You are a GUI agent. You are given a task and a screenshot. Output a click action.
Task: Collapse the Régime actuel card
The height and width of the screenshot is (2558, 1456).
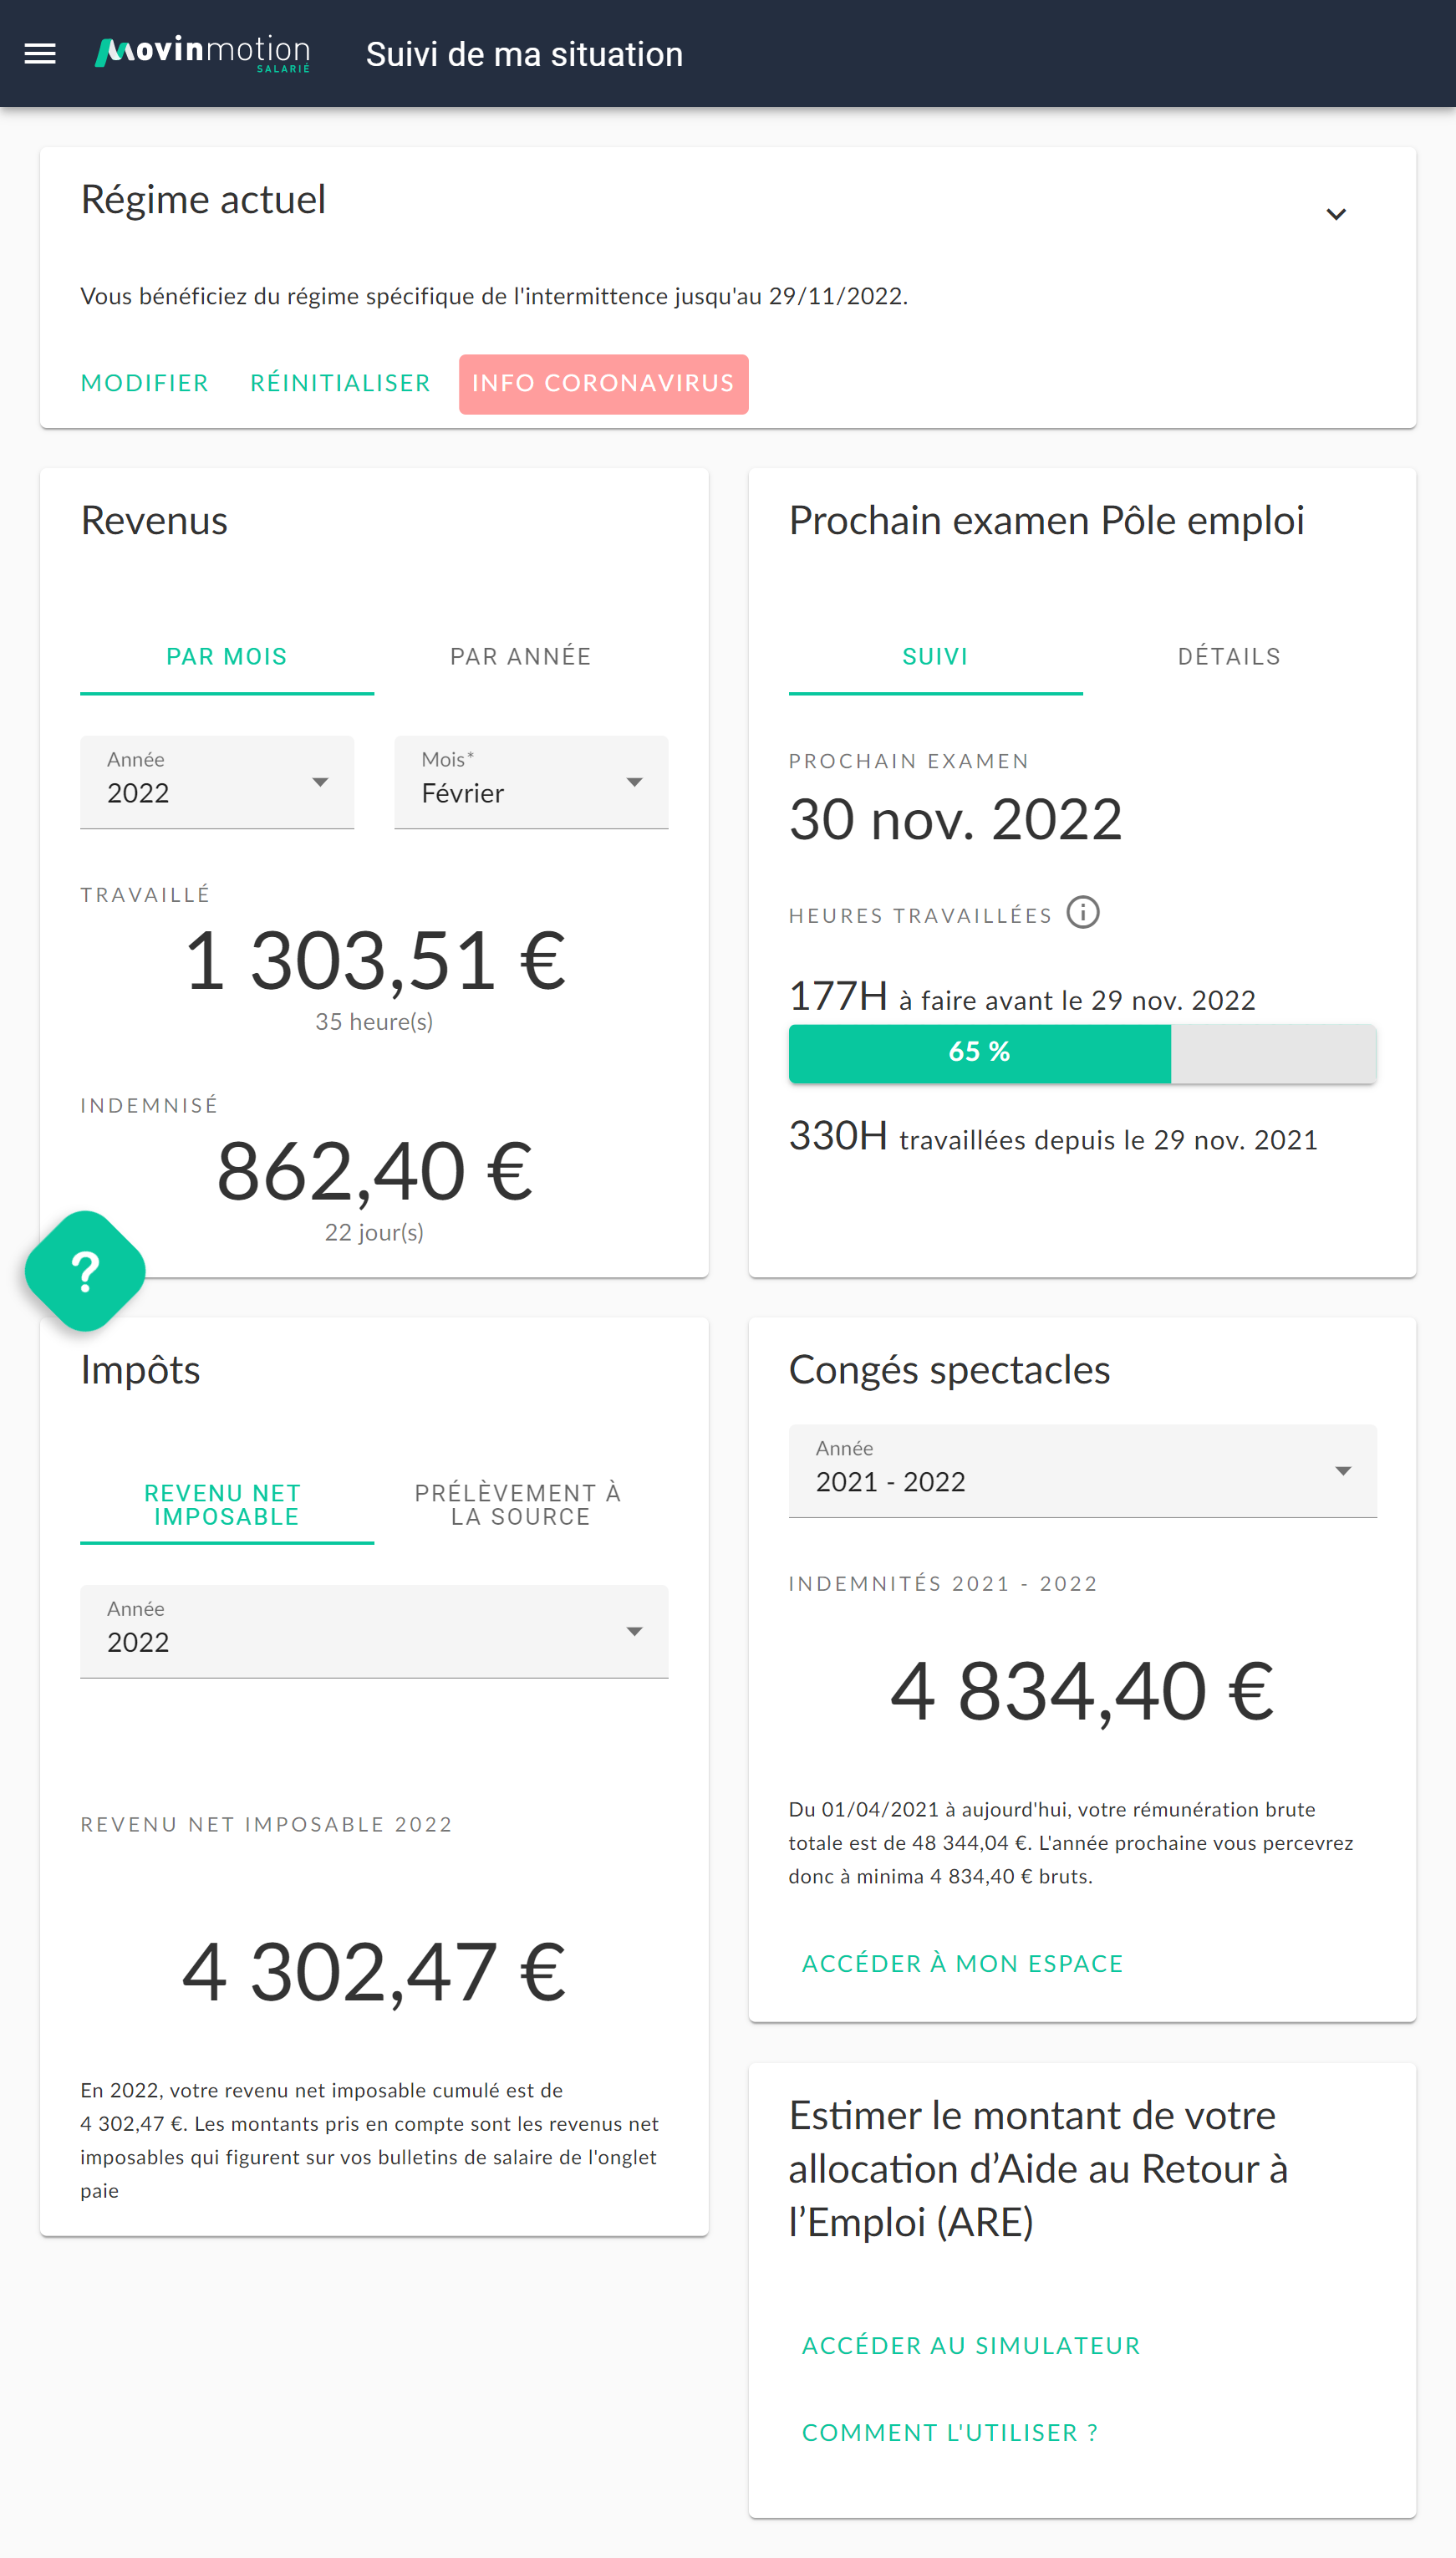click(1336, 214)
